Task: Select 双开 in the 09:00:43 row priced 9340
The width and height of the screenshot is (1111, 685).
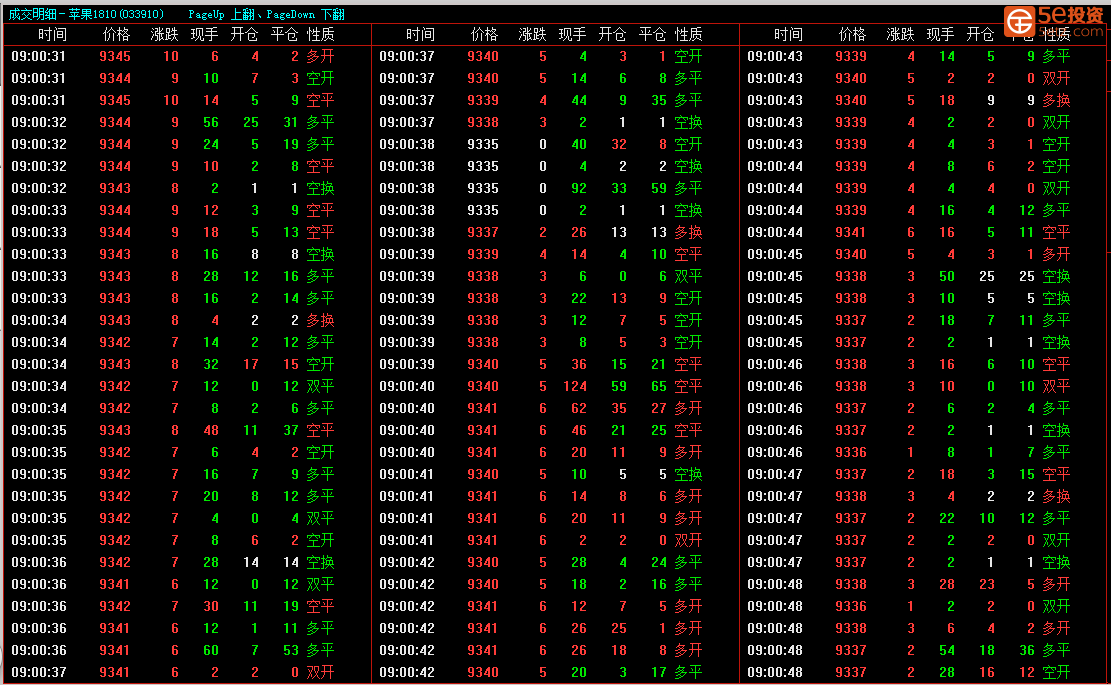Action: tap(1056, 79)
